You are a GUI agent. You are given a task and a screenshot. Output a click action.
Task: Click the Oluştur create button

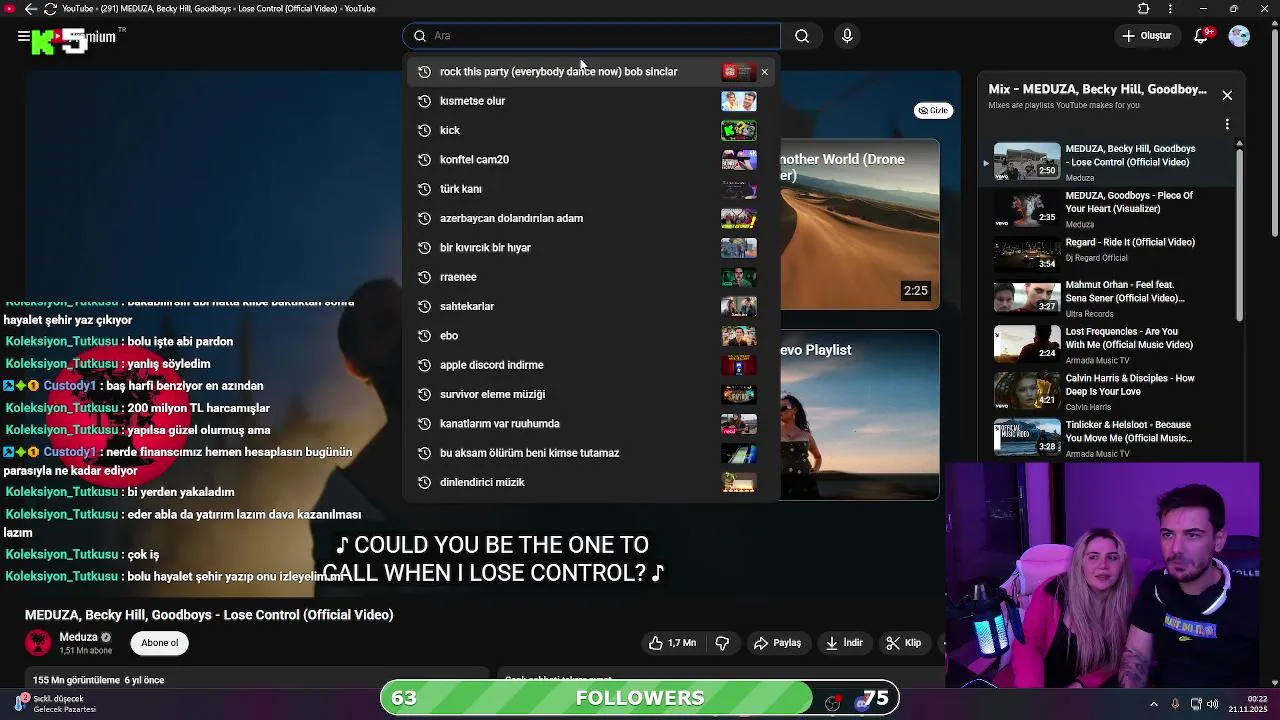coord(1146,36)
